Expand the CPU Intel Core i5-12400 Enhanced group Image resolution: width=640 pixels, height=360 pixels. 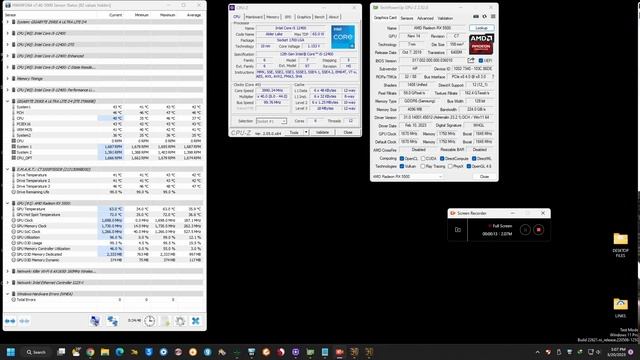(x=7, y=56)
